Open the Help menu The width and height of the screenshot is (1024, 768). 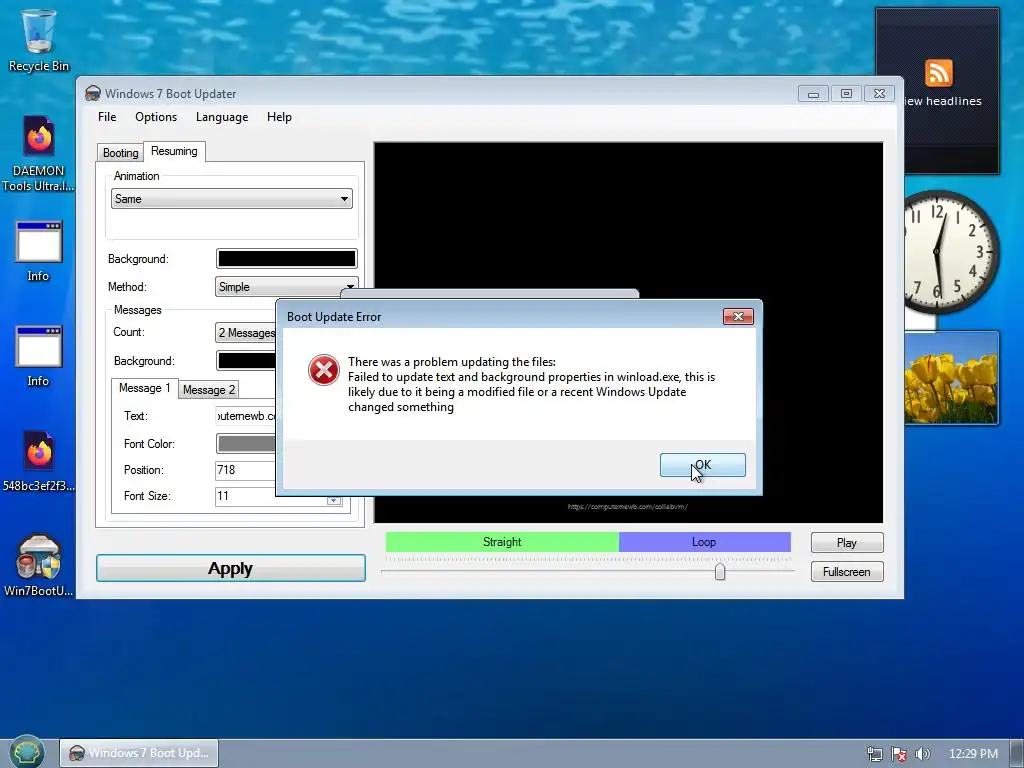280,117
